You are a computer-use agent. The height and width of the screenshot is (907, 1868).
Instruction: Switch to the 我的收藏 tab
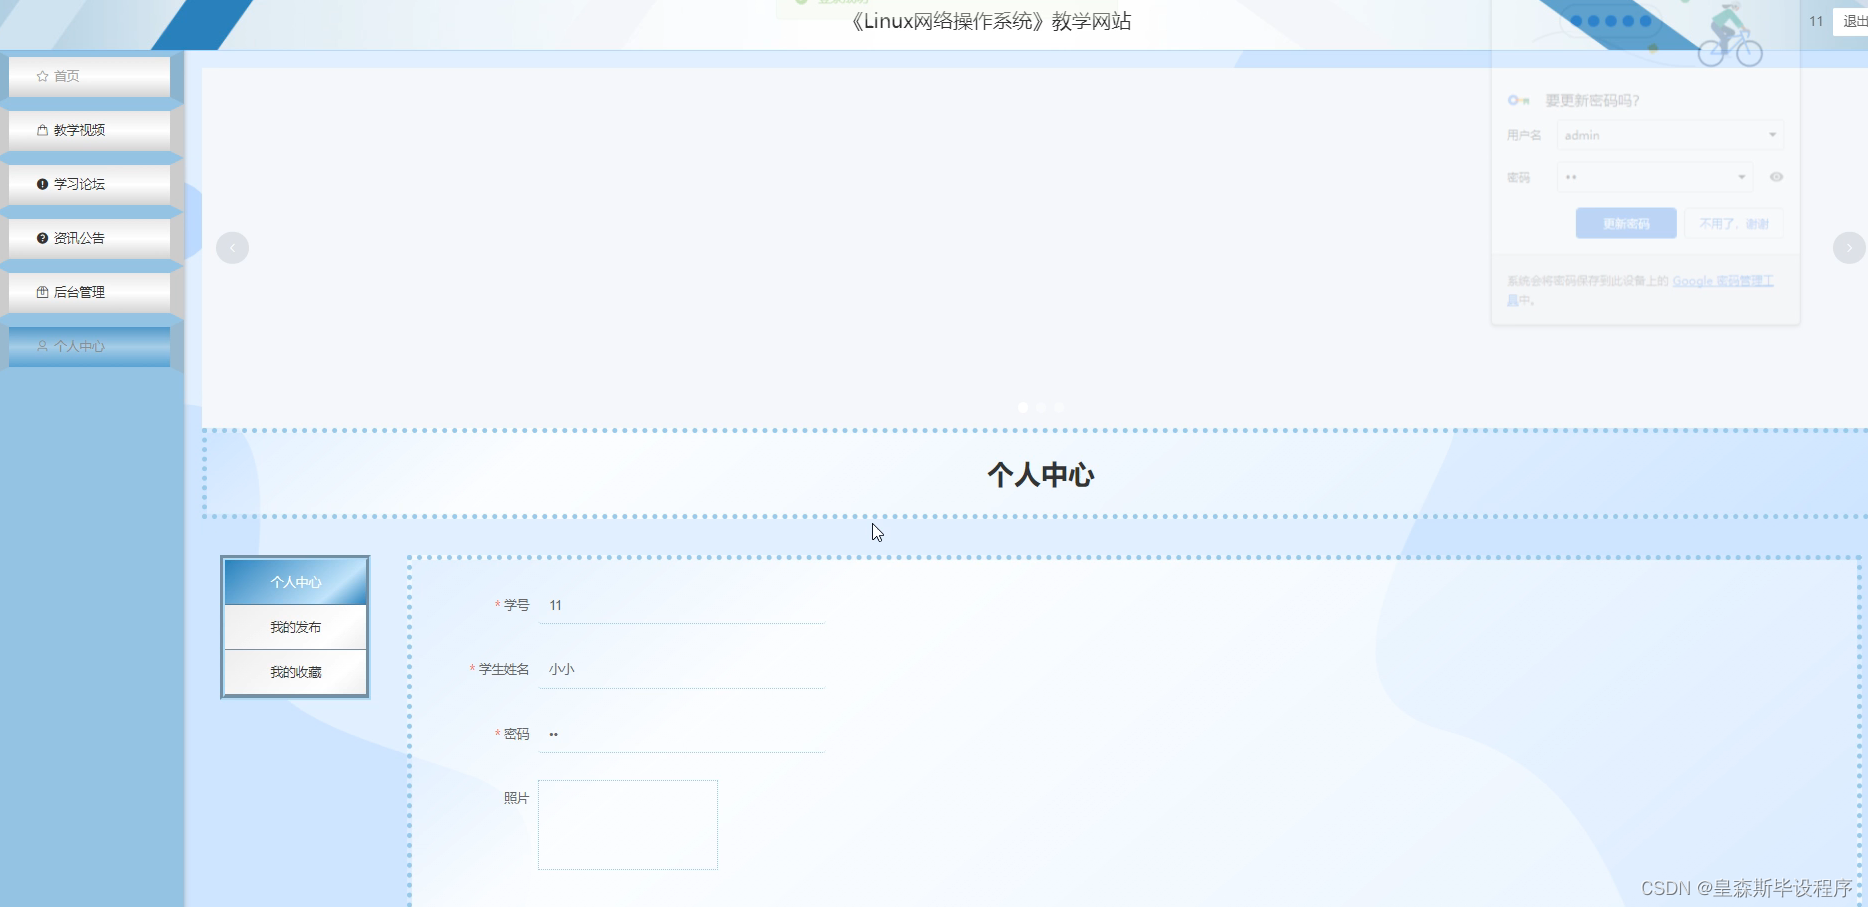point(295,672)
